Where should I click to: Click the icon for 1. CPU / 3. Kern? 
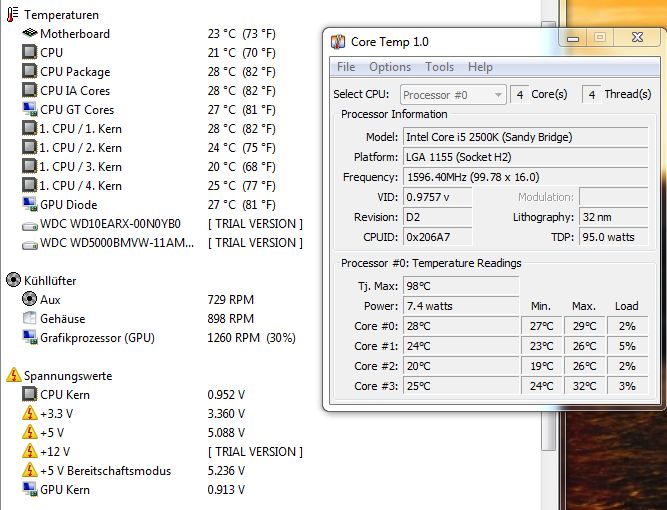pyautogui.click(x=29, y=166)
